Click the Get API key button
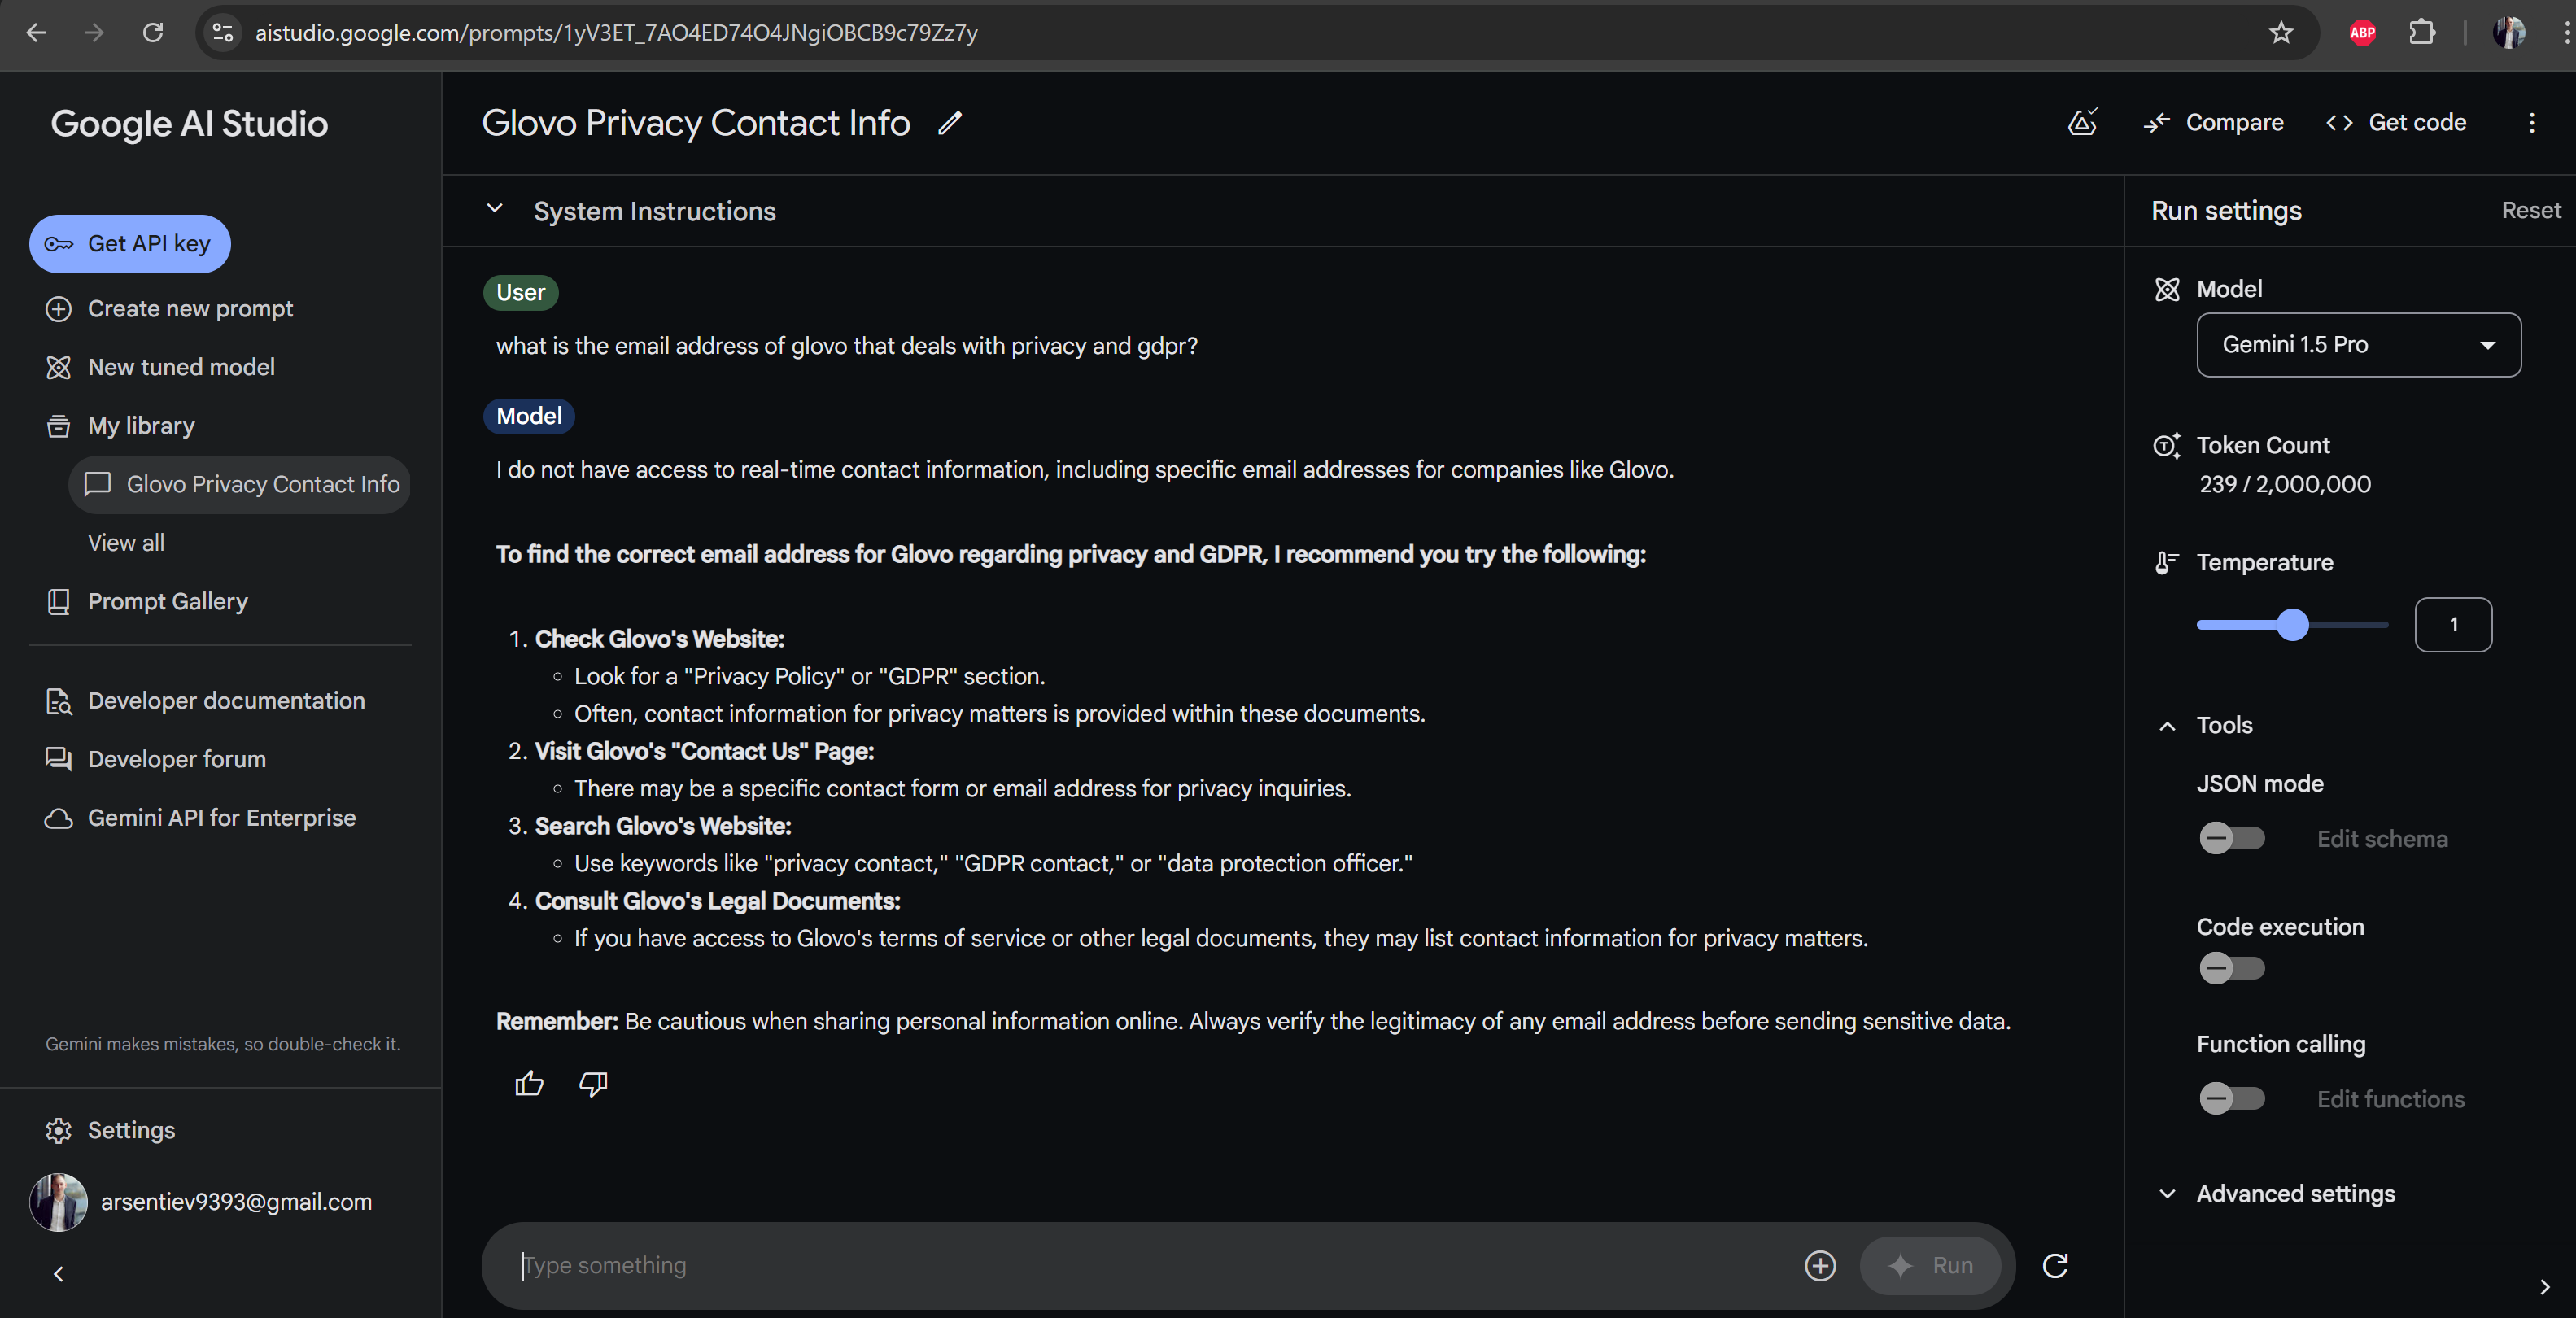Viewport: 2576px width, 1318px height. point(130,244)
